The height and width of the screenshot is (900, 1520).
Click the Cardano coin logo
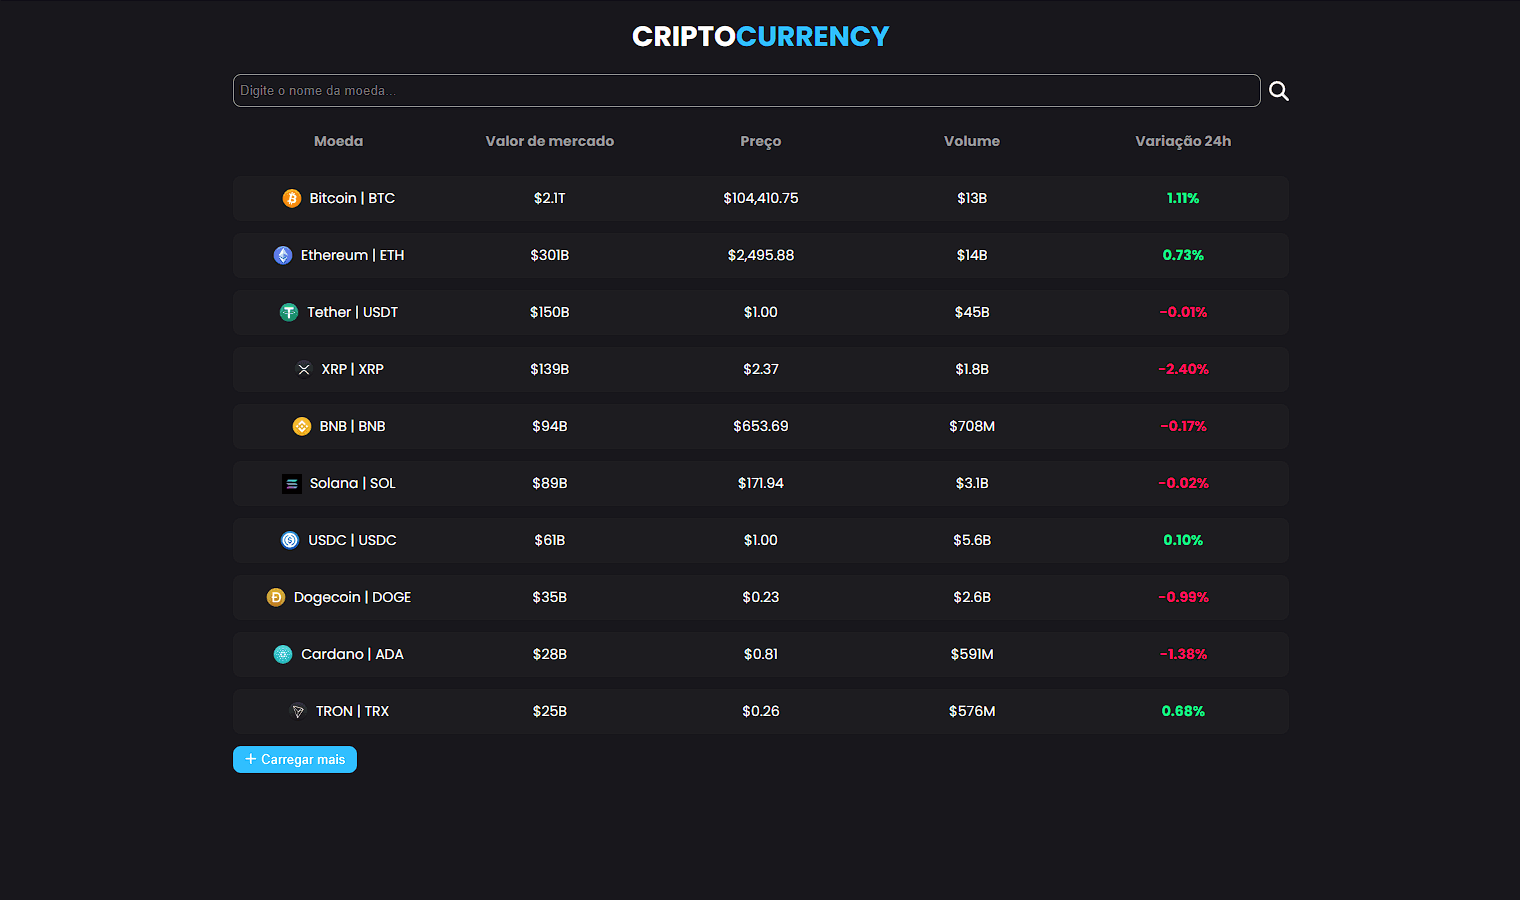click(x=283, y=654)
